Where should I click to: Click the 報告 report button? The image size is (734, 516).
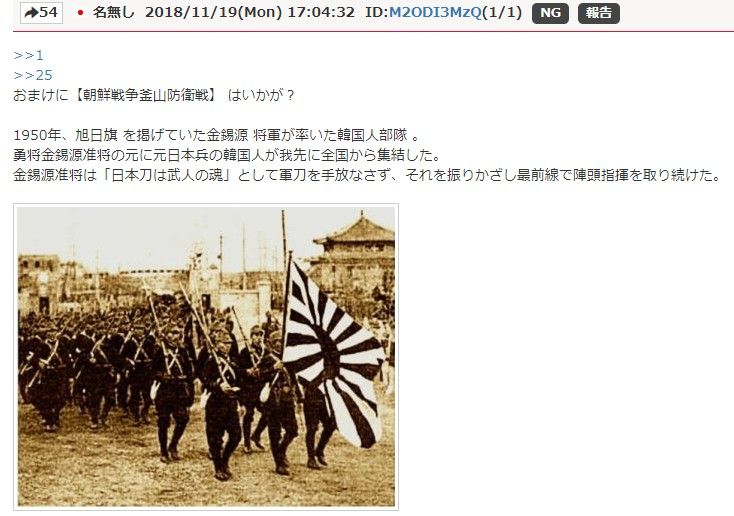[599, 13]
